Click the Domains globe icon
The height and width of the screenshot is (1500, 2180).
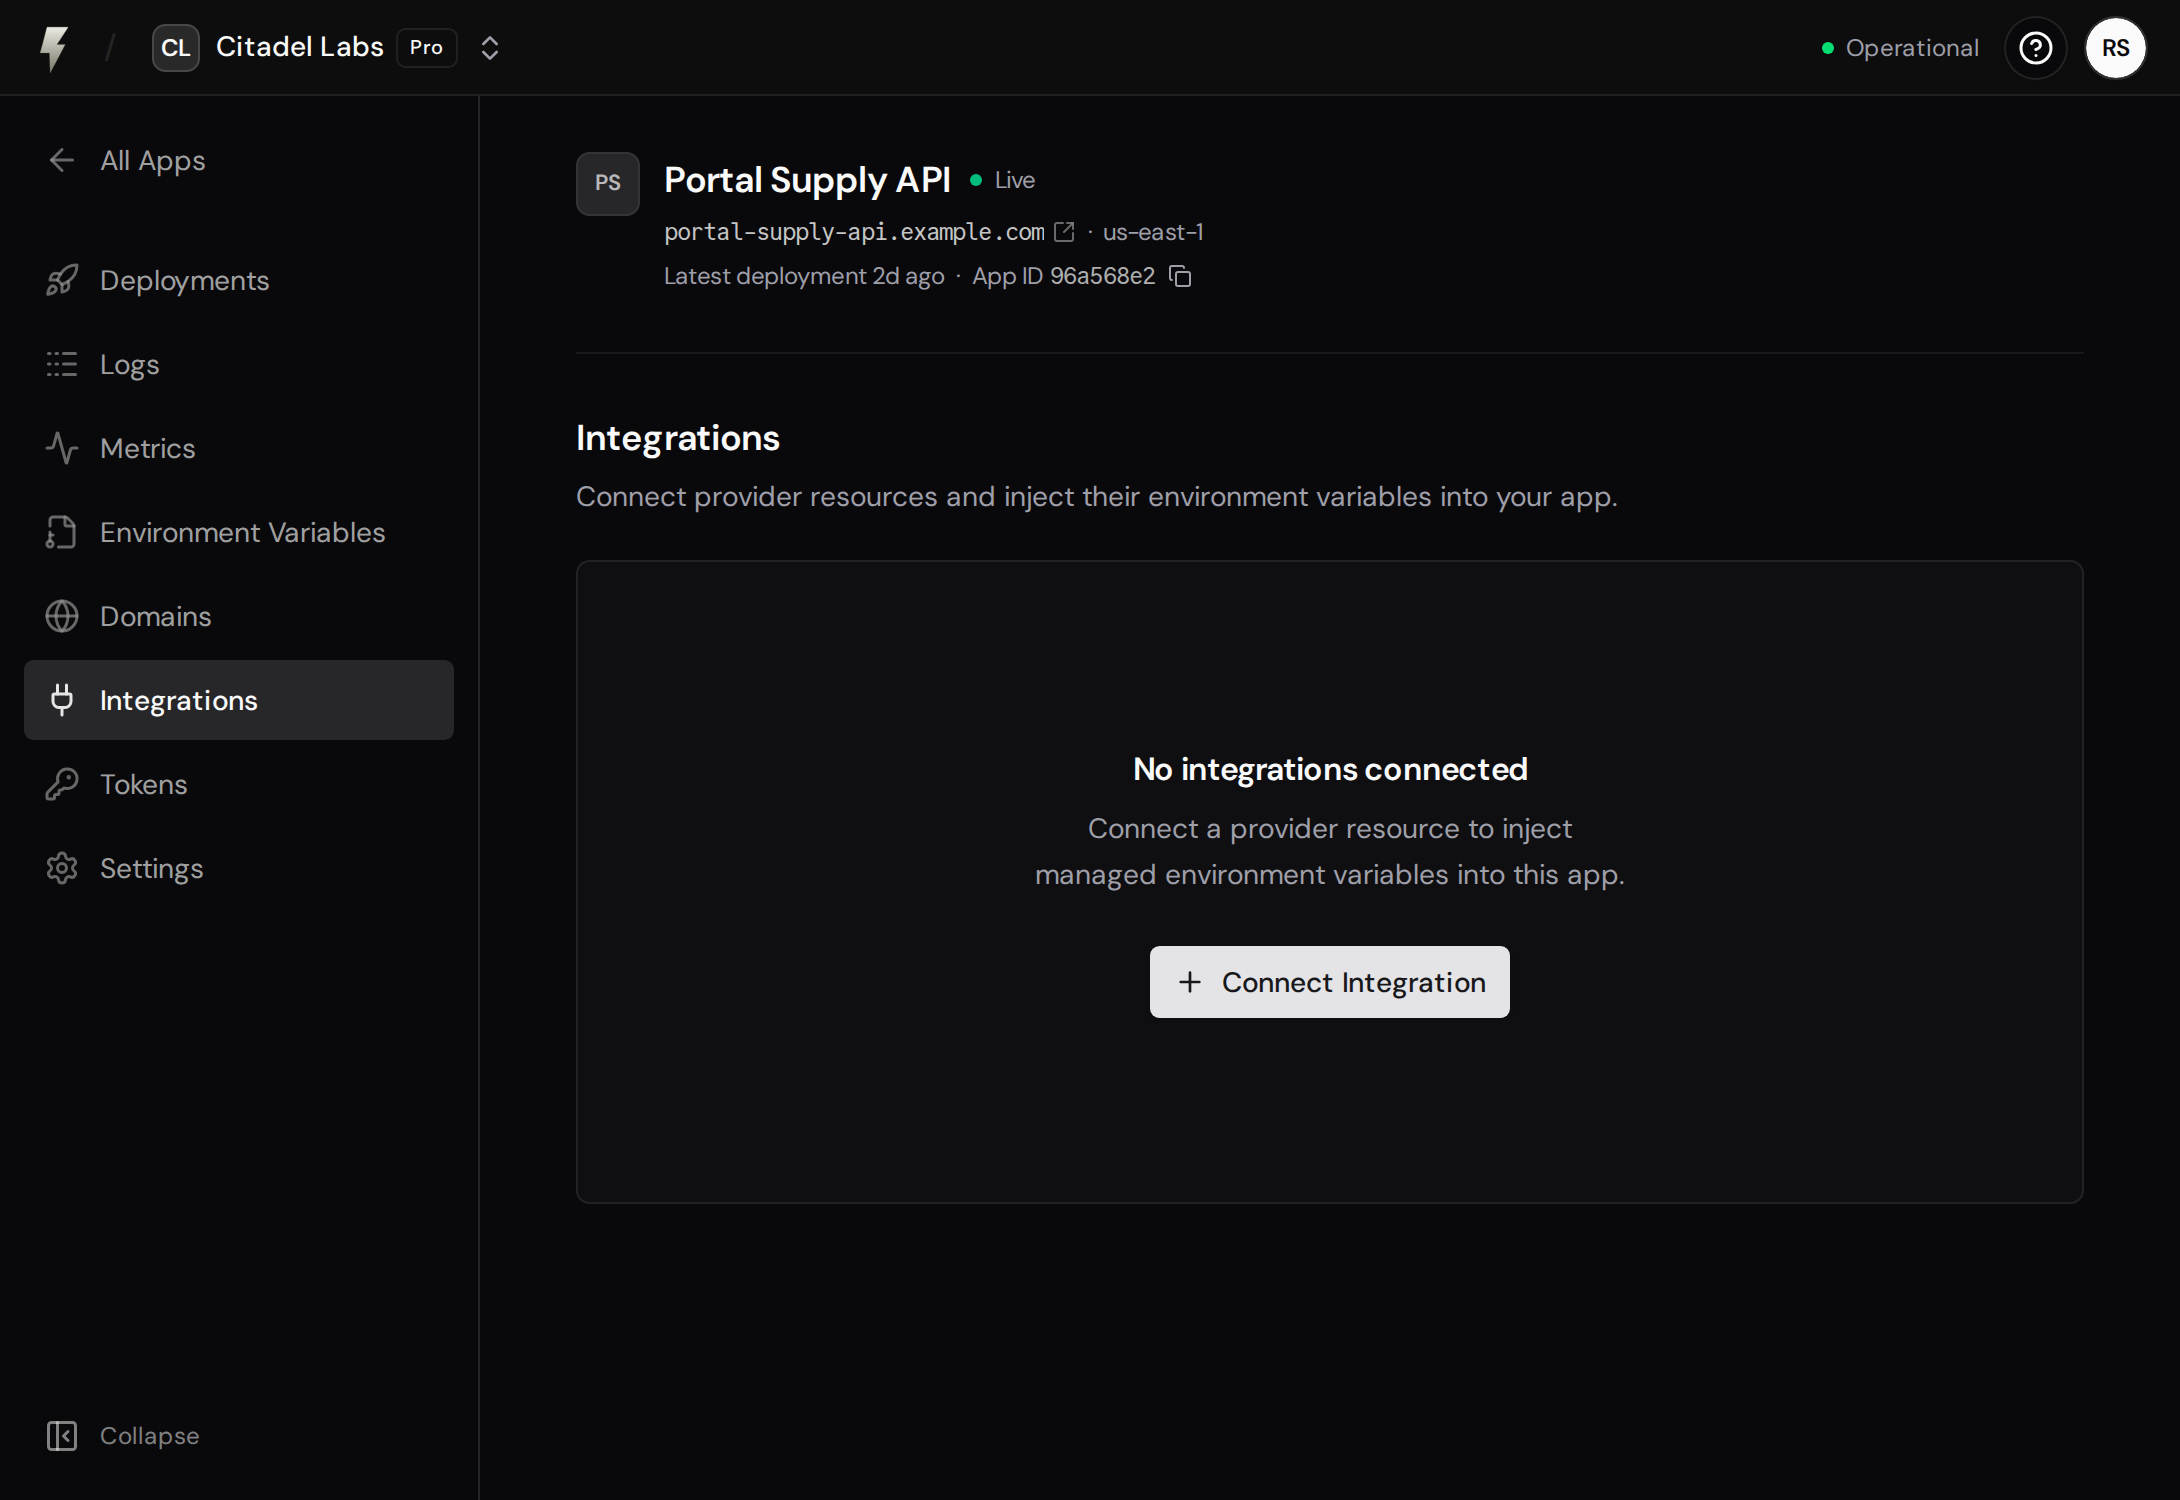[x=62, y=616]
